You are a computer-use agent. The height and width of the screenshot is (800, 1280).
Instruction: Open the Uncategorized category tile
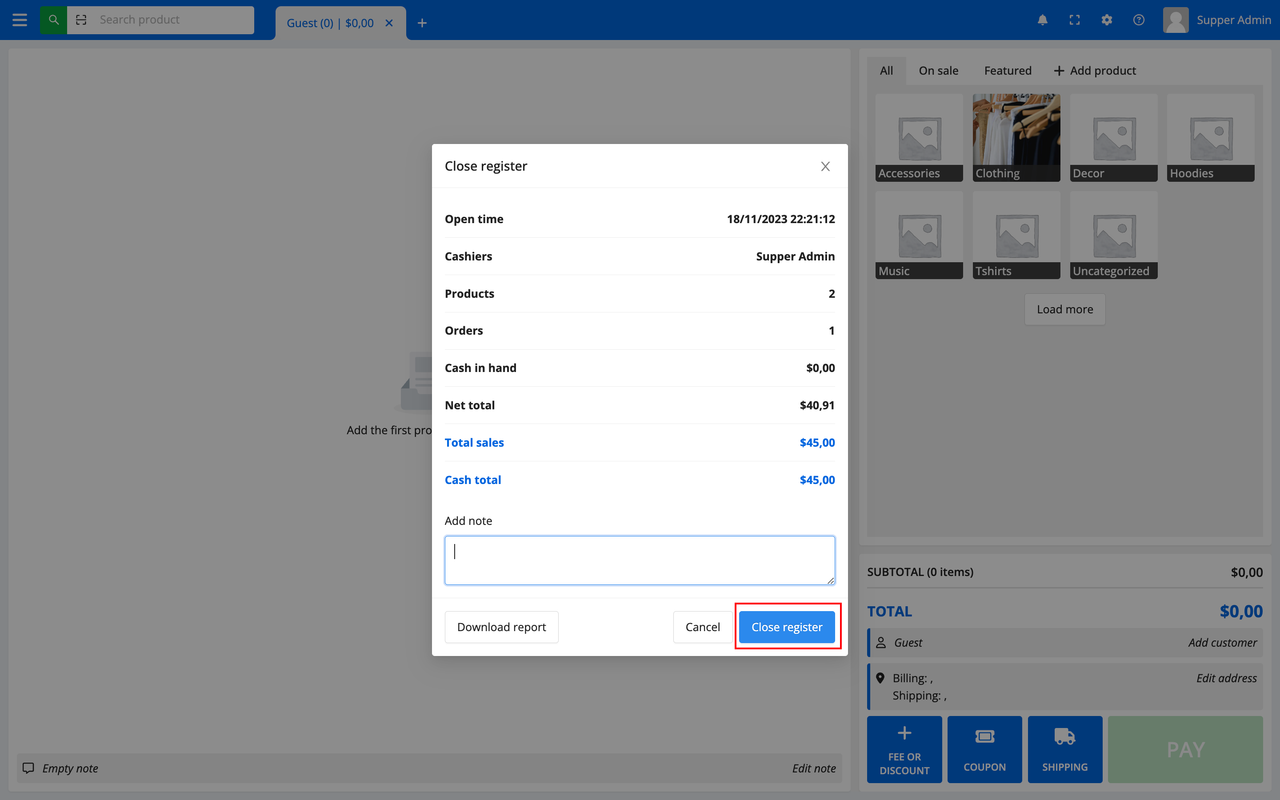click(1114, 235)
